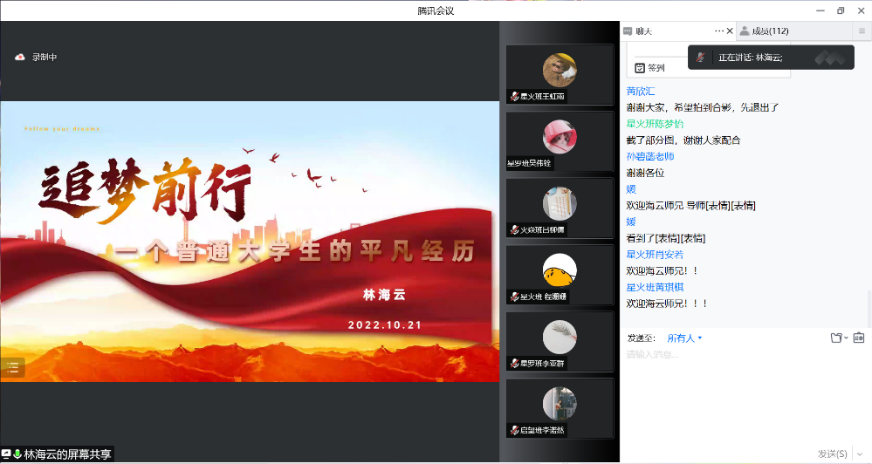Open chat panel more options (three dots)
Image resolution: width=872 pixels, height=464 pixels.
[x=718, y=31]
